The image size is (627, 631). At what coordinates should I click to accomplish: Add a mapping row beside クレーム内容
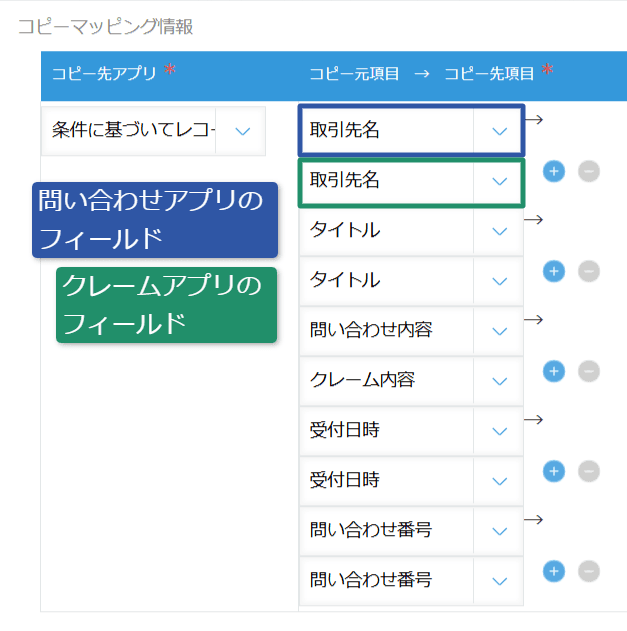[554, 371]
